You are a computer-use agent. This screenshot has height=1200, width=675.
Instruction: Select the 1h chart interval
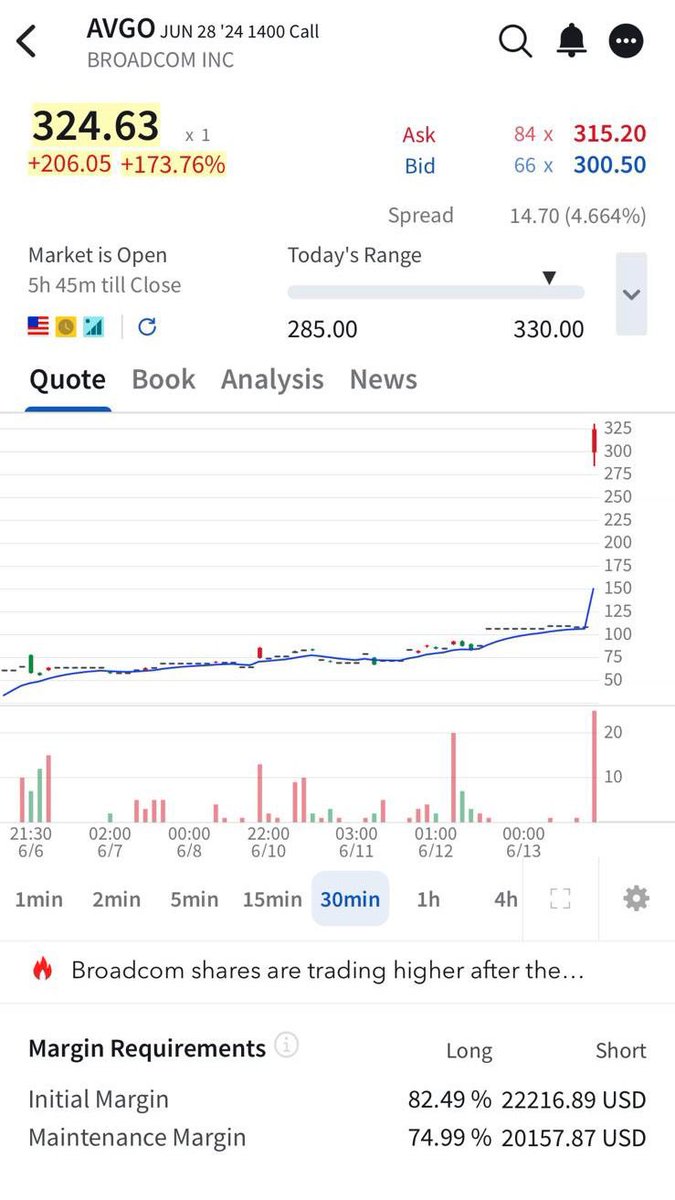(428, 899)
